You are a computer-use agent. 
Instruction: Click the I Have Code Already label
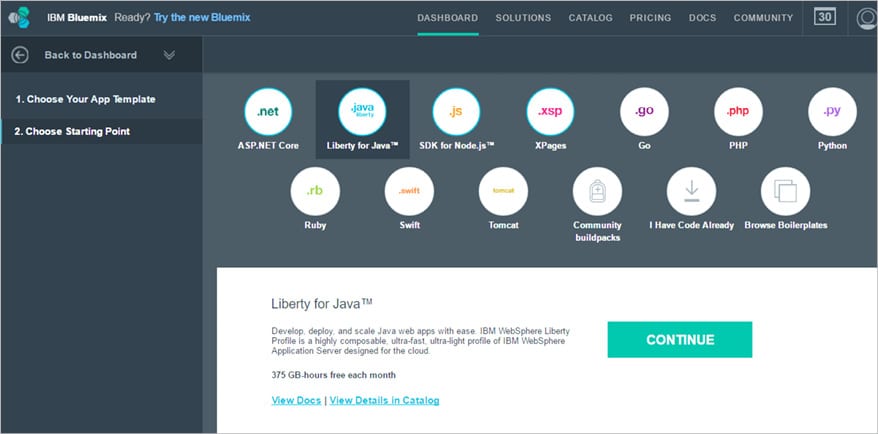pyautogui.click(x=692, y=225)
